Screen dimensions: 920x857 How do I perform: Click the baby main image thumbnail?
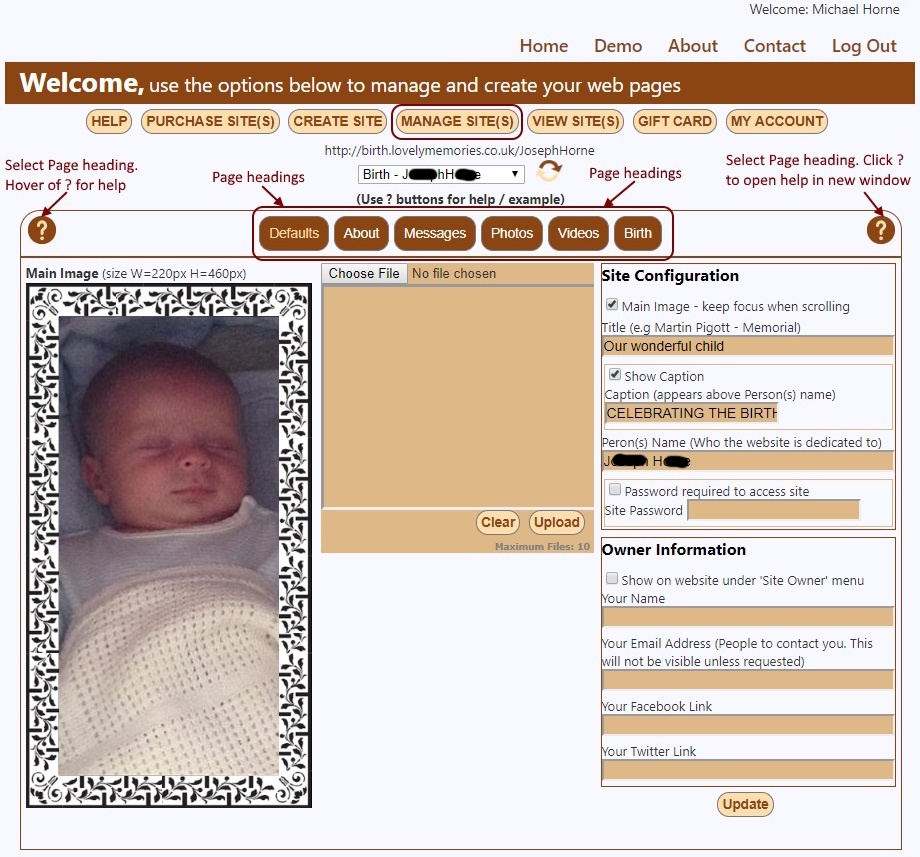169,545
